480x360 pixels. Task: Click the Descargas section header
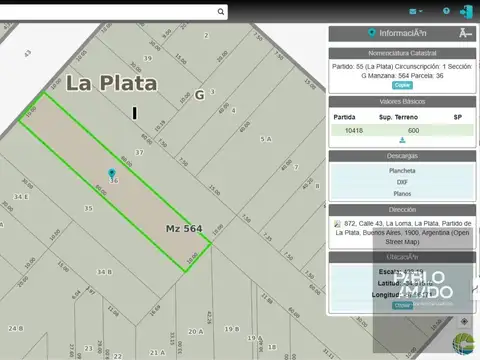[402, 156]
